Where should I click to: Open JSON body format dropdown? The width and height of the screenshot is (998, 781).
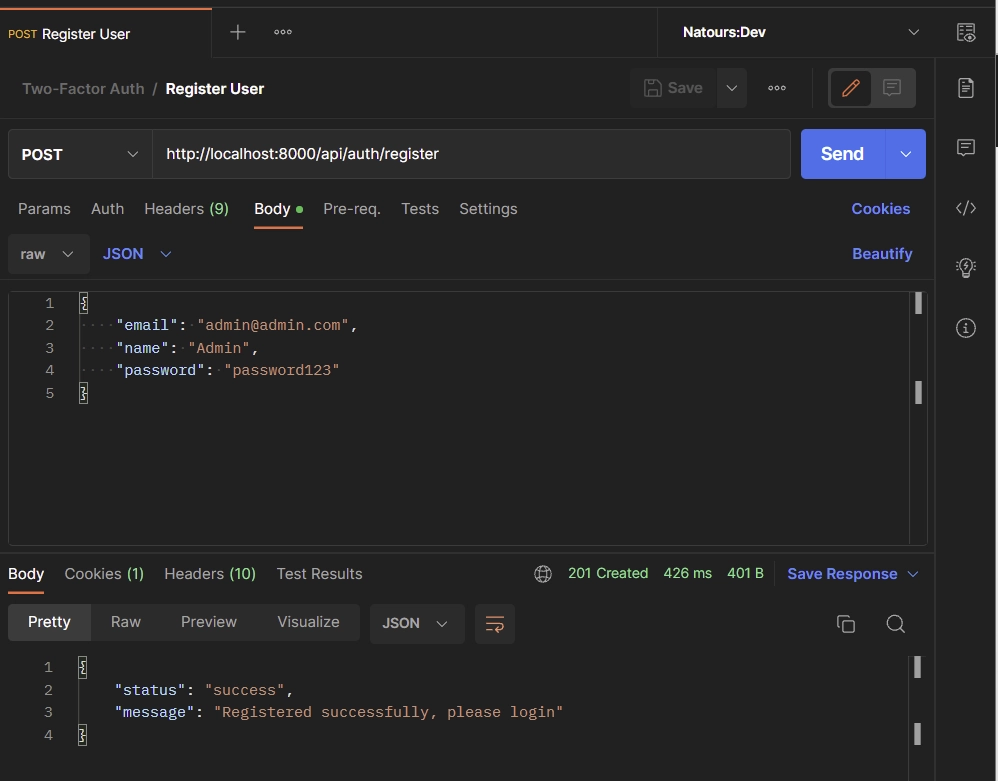click(x=137, y=254)
